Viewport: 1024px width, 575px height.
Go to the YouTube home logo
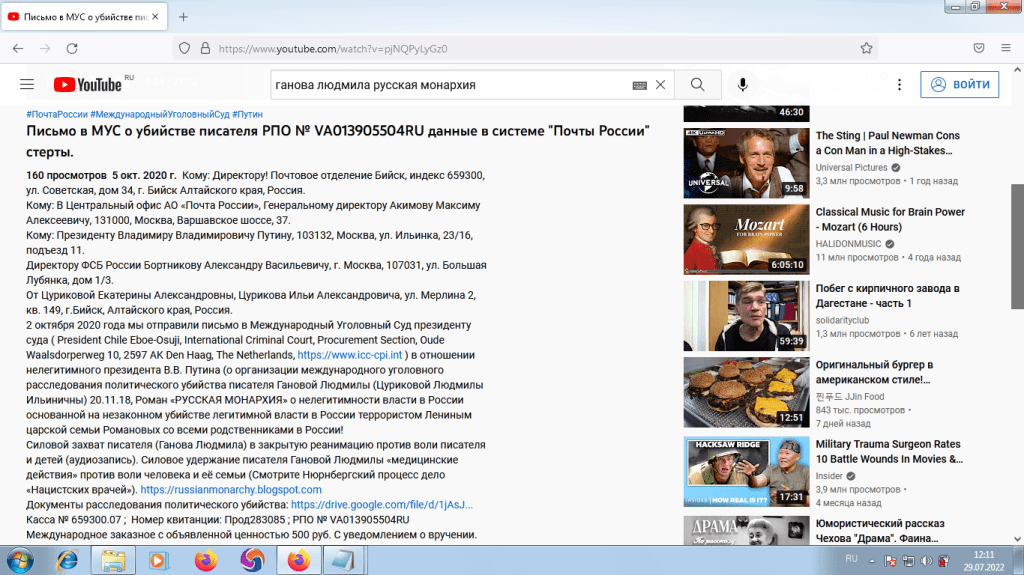[88, 85]
